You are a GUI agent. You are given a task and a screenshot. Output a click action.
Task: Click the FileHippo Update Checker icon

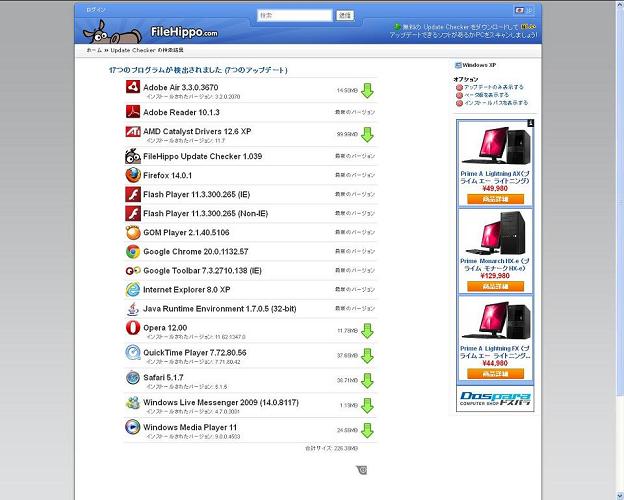(x=133, y=156)
